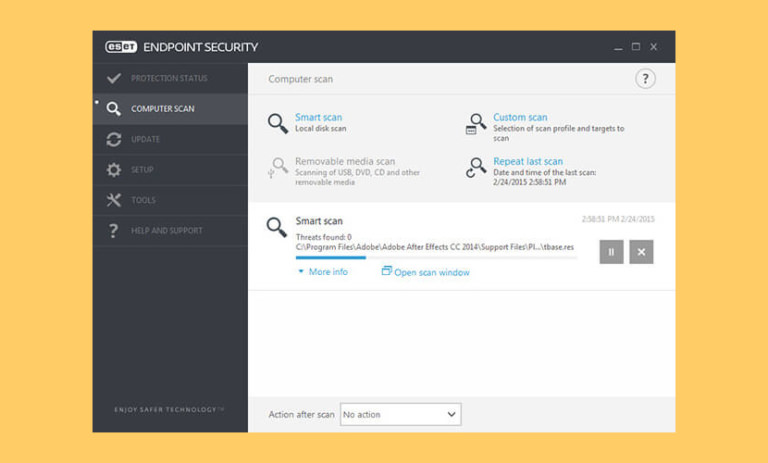
Task: Click the Protection Status checkmark icon
Action: click(114, 78)
